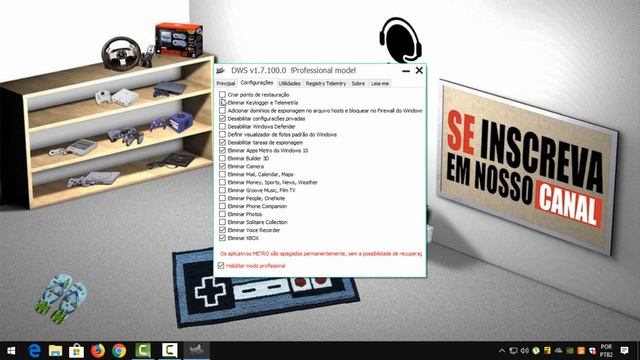This screenshot has height=360, width=640.
Task: Disable Habilitar modo profesional checkbox
Action: tap(221, 266)
